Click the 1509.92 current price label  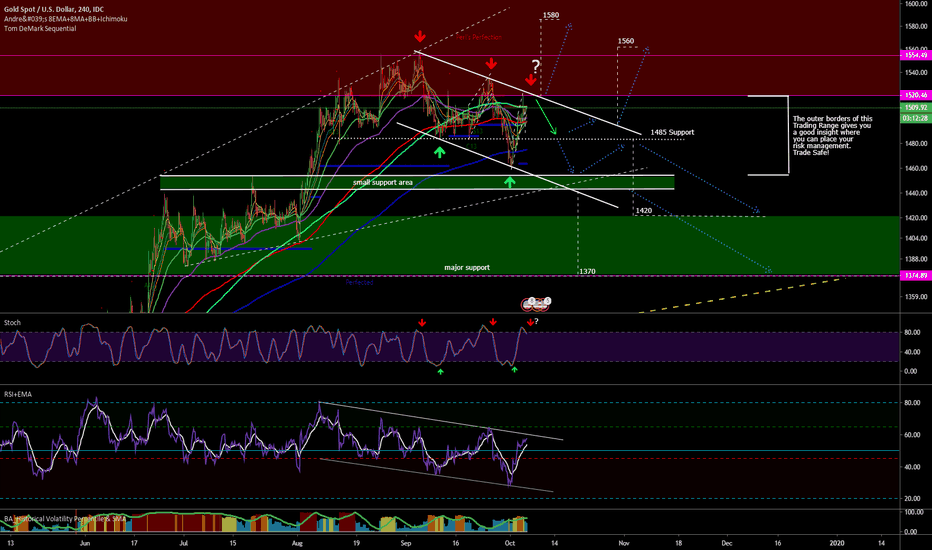(916, 108)
